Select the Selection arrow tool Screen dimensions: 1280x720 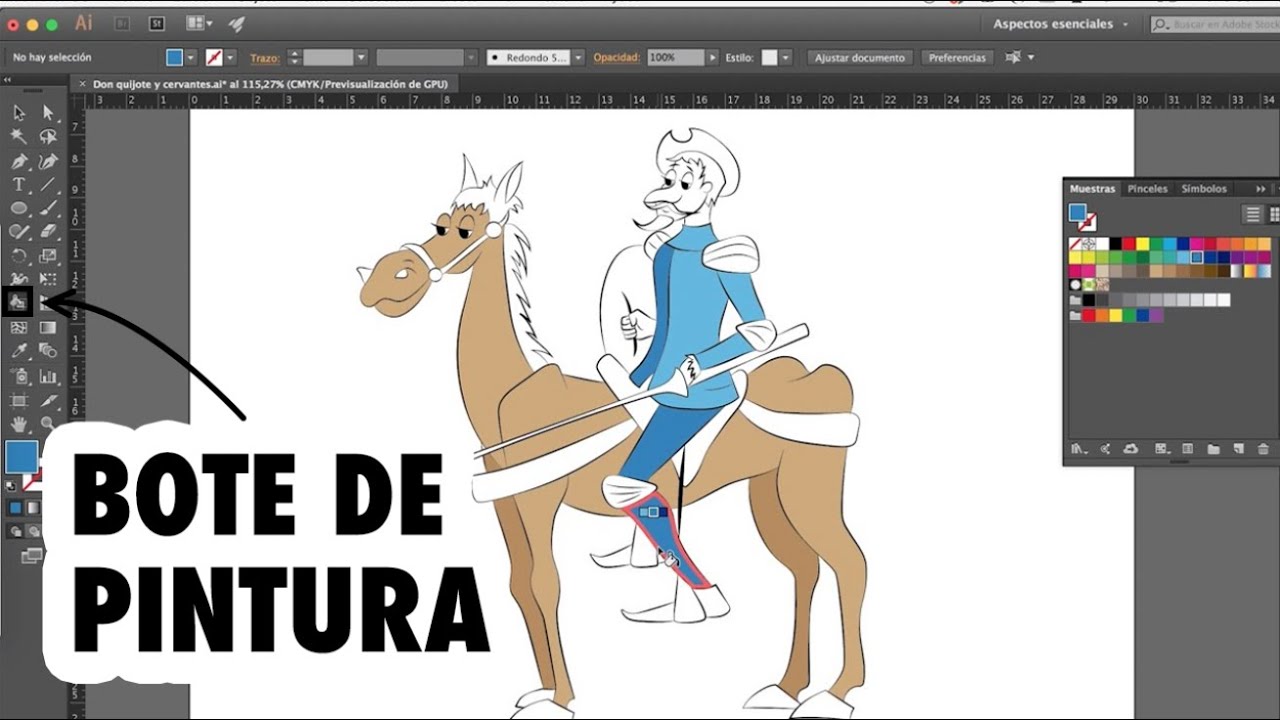coord(19,112)
